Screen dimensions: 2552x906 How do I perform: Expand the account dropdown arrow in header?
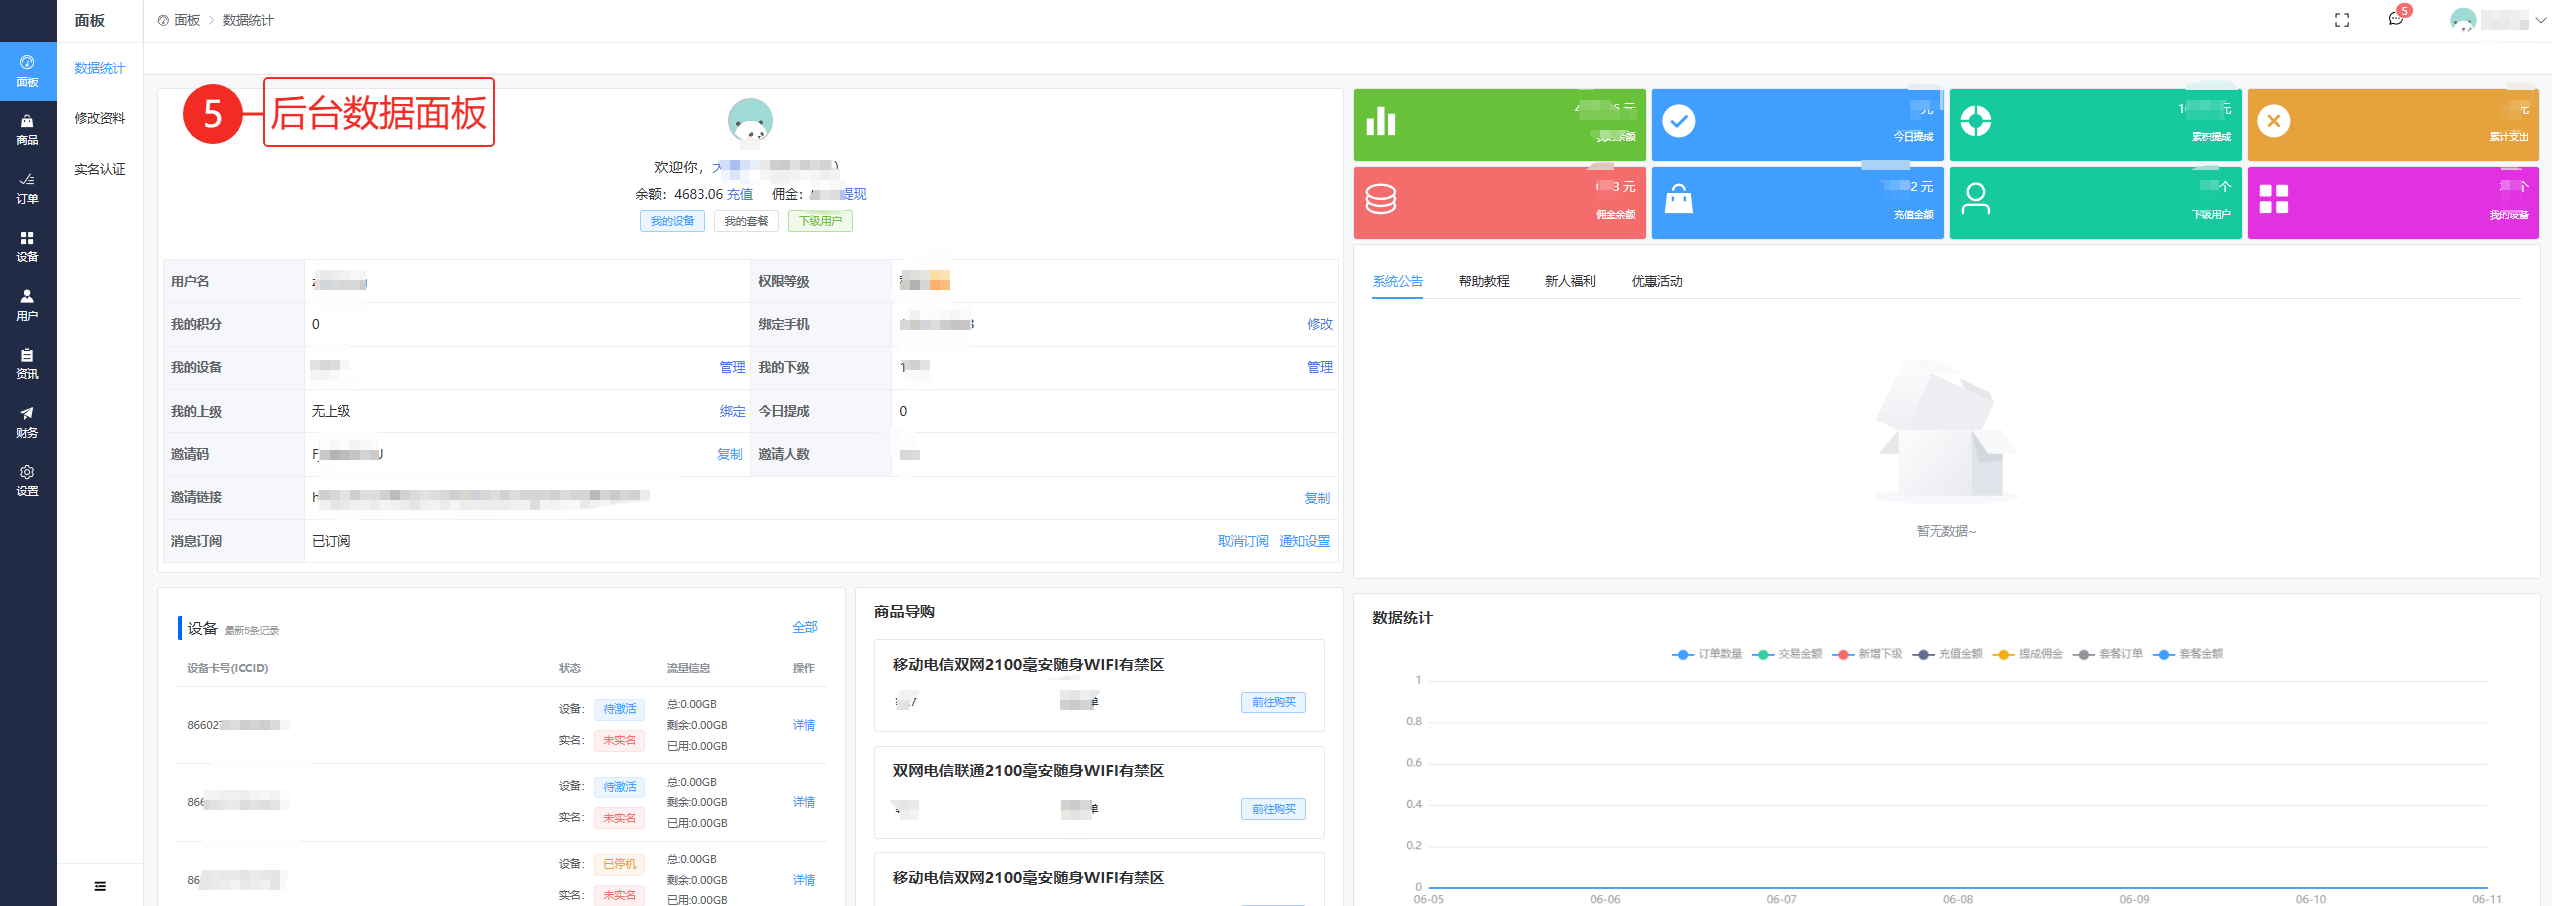click(2540, 20)
